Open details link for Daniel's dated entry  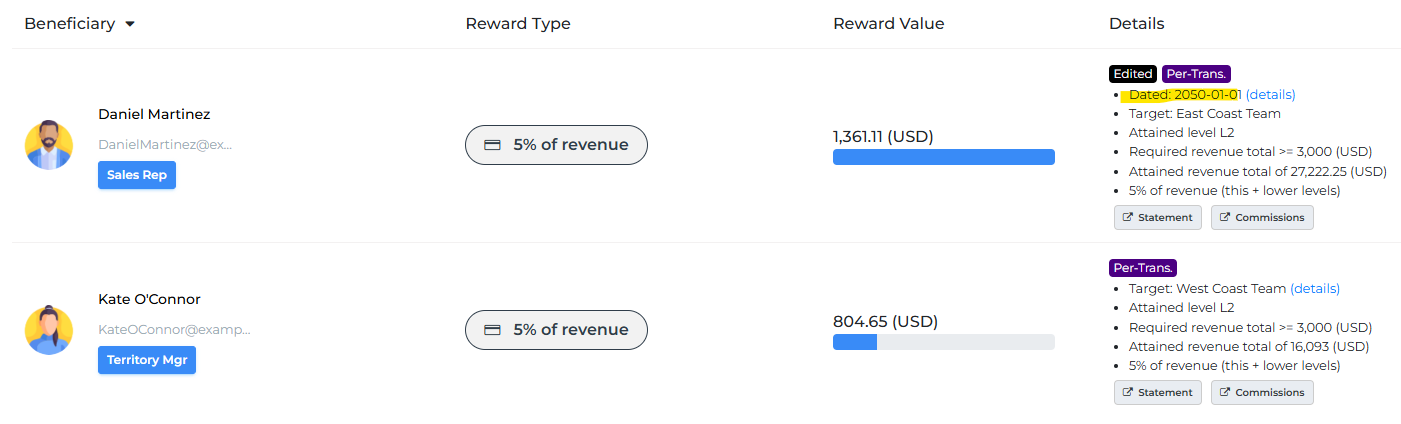[x=1270, y=95]
